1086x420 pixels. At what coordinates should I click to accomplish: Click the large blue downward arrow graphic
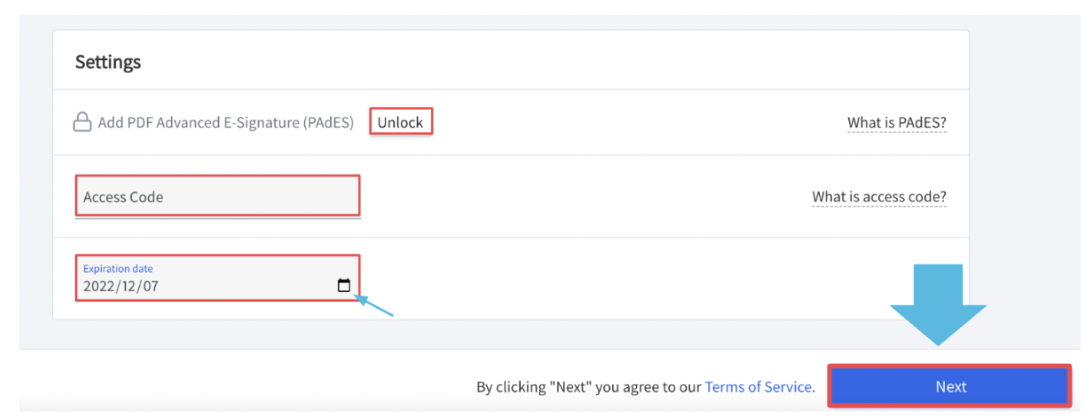[x=938, y=305]
